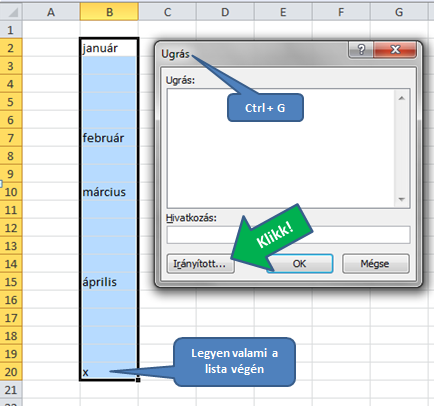The width and height of the screenshot is (434, 406).
Task: Open the Irányított... special options
Action: click(200, 264)
